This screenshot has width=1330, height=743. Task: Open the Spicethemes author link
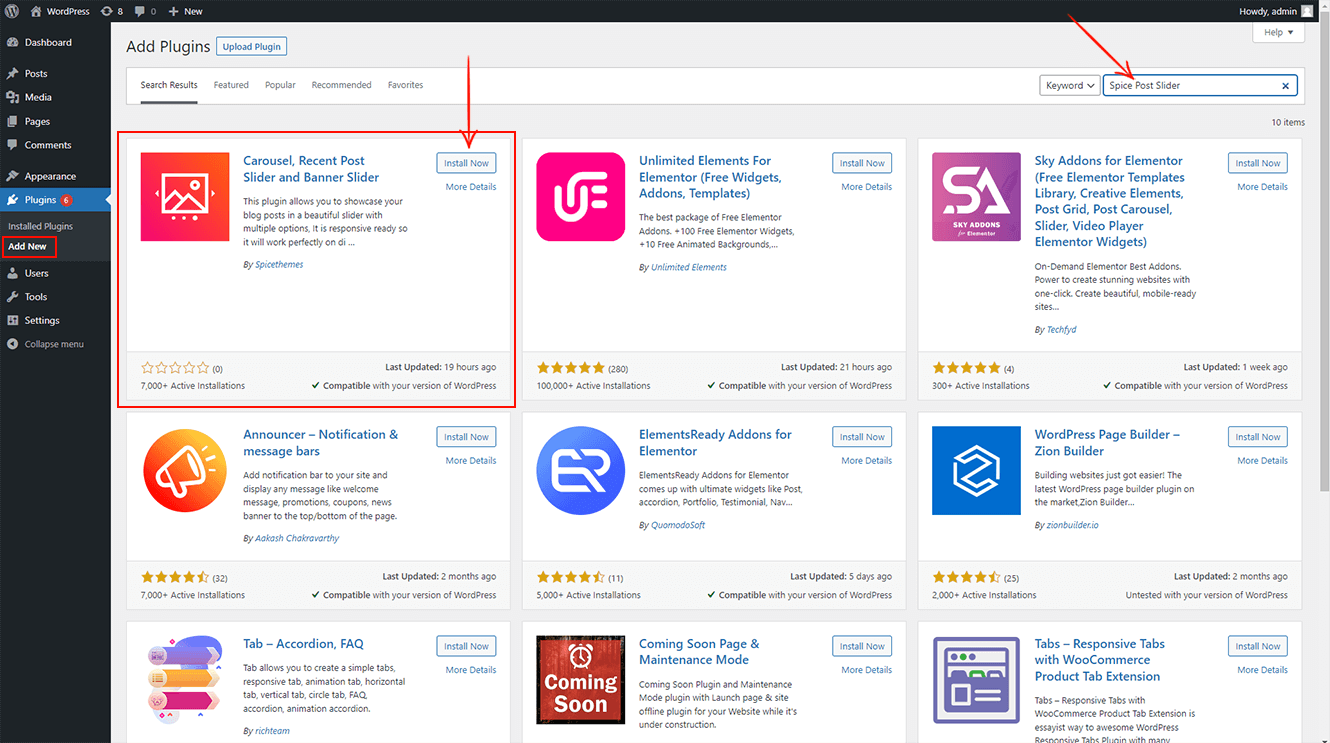click(279, 265)
